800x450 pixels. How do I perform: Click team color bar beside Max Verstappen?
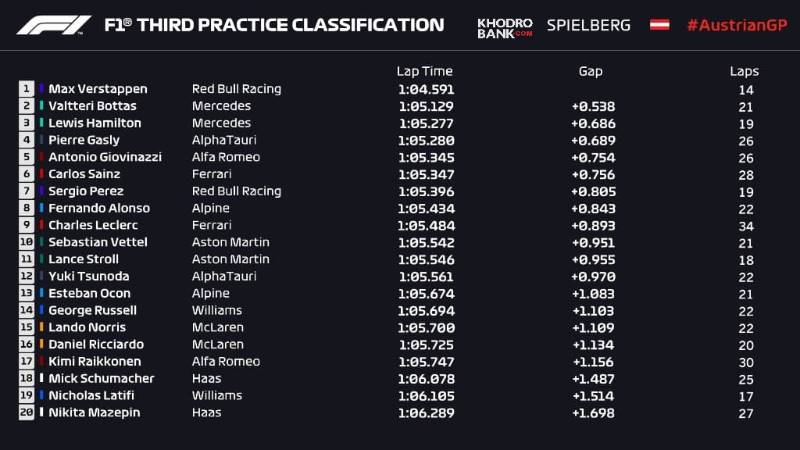pos(41,89)
